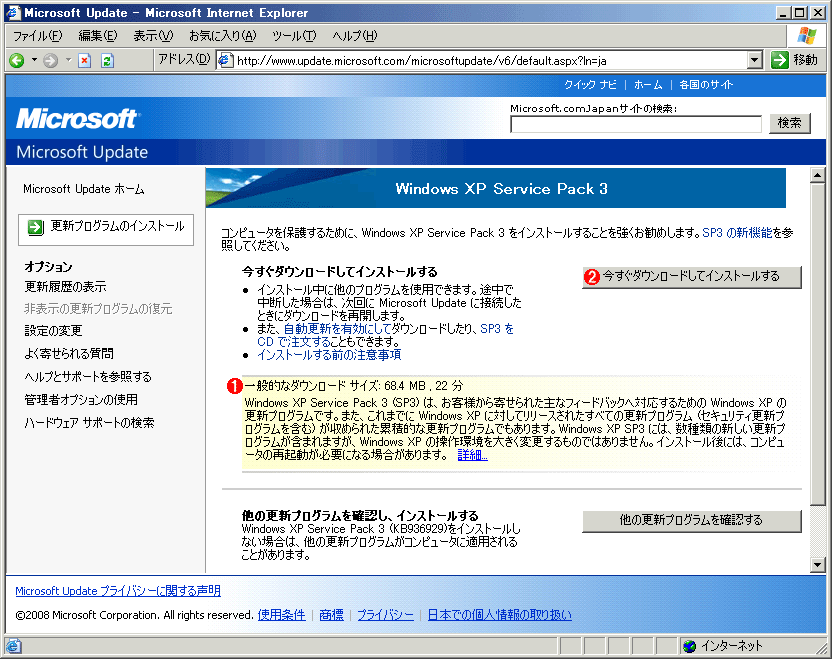Open the Forward button history dropdown arrow

pos(68,60)
